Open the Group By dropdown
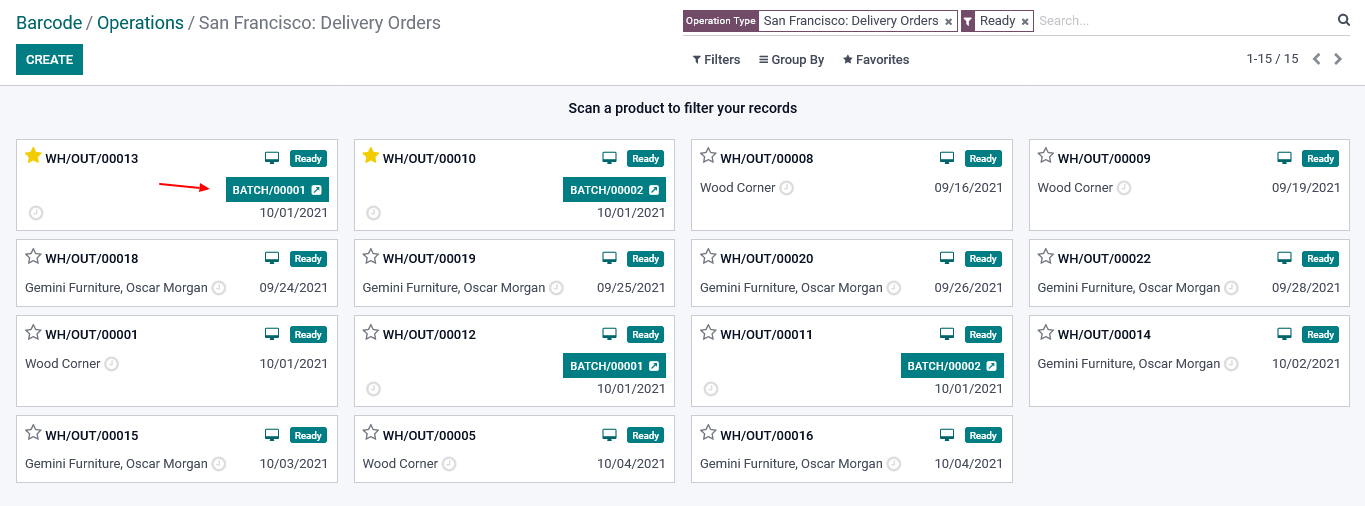 pyautogui.click(x=791, y=60)
